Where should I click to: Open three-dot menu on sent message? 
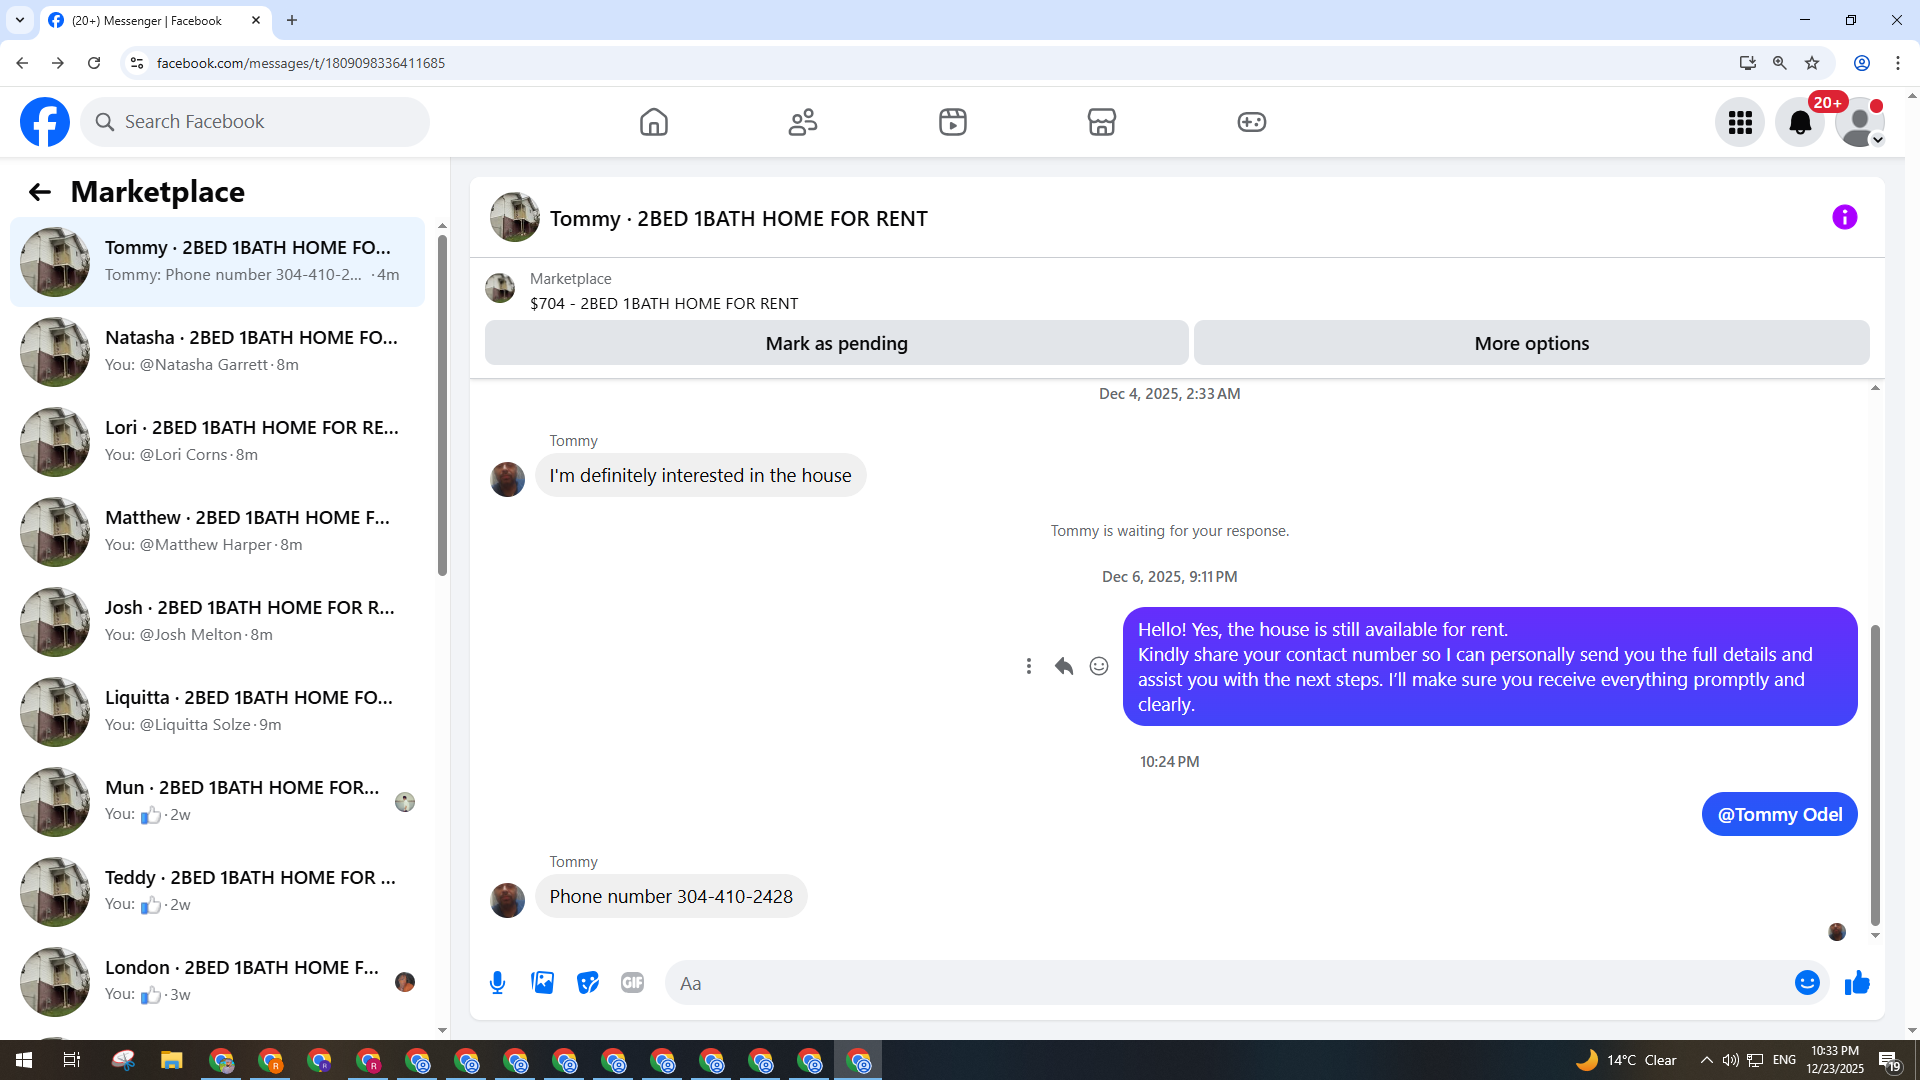point(1028,666)
